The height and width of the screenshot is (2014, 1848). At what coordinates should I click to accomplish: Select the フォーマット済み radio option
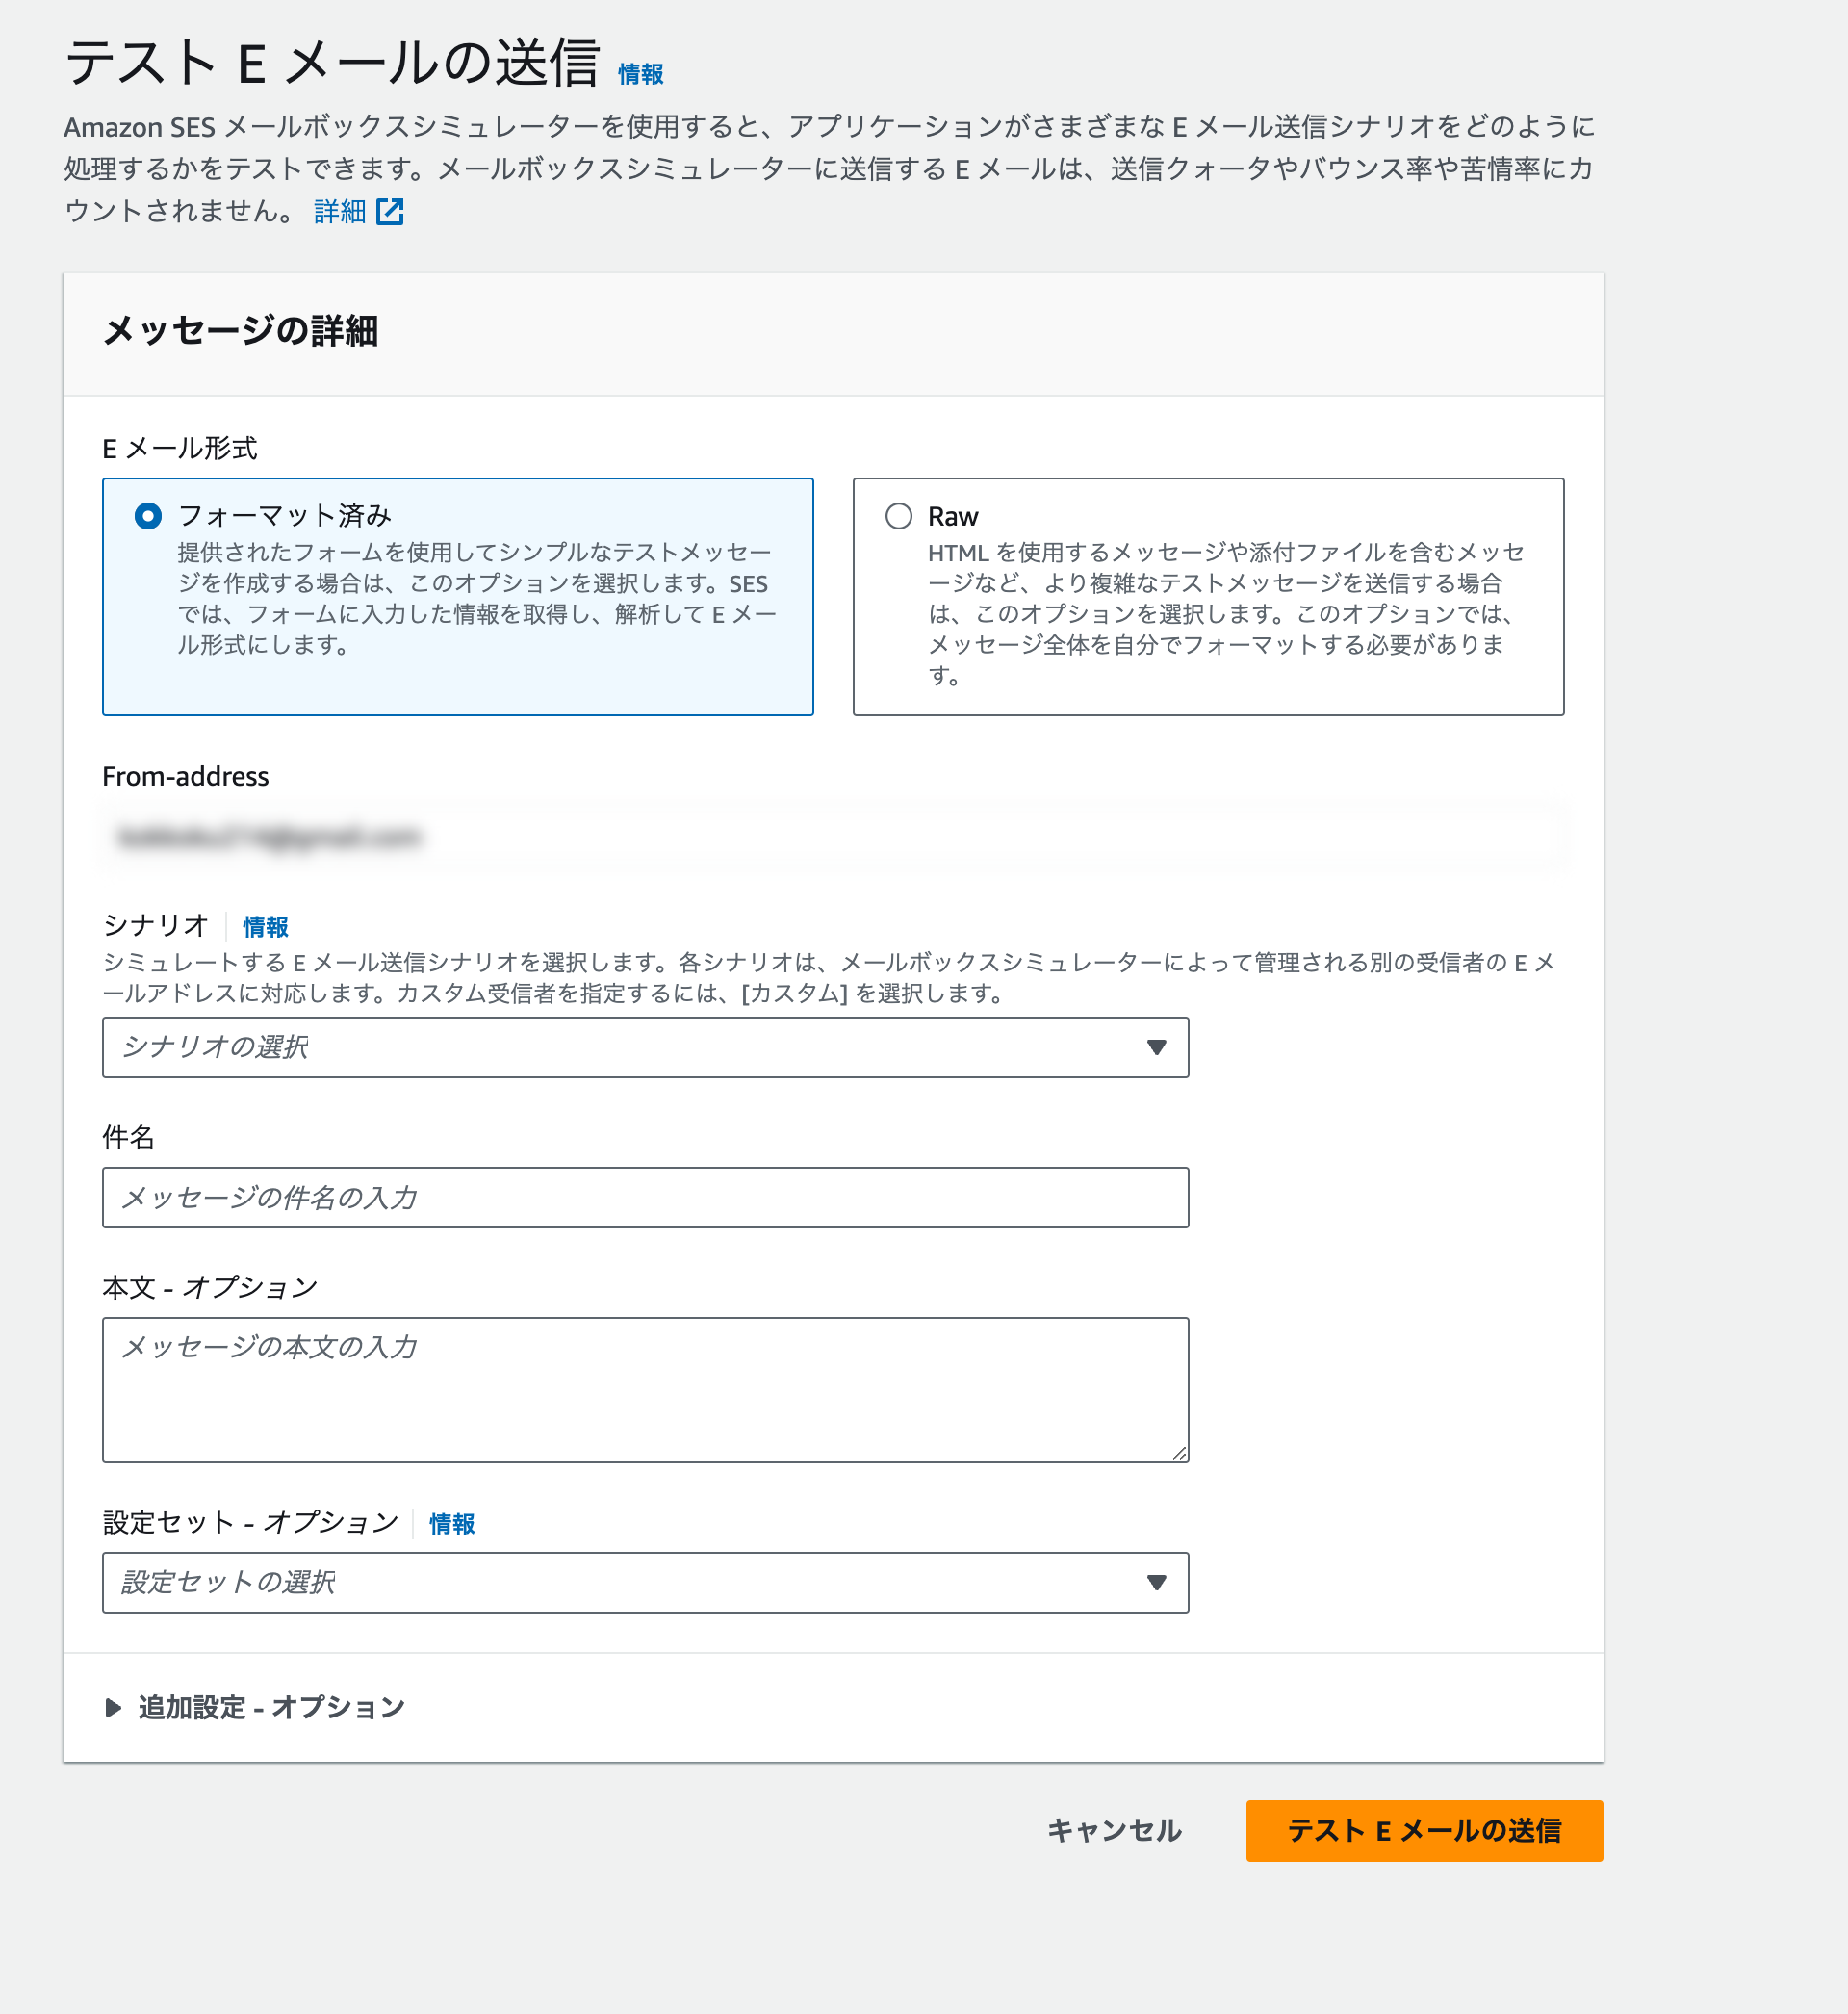[x=148, y=516]
